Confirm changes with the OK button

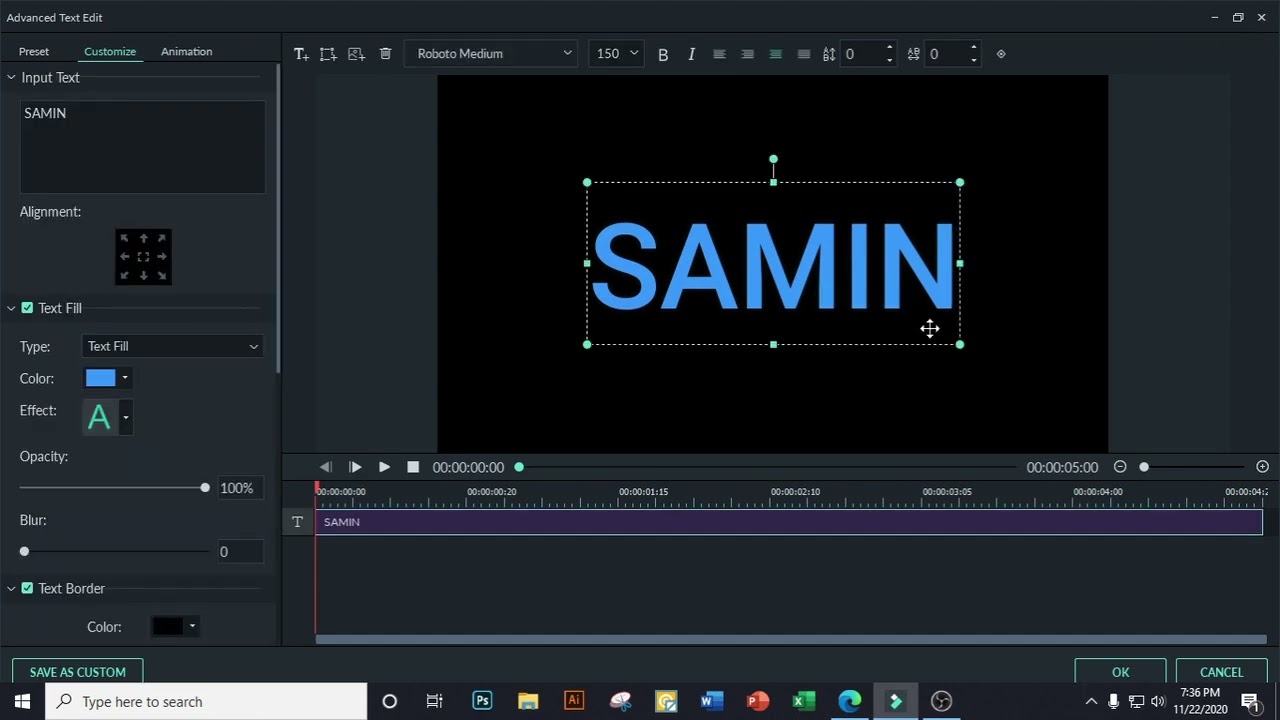tap(1120, 672)
